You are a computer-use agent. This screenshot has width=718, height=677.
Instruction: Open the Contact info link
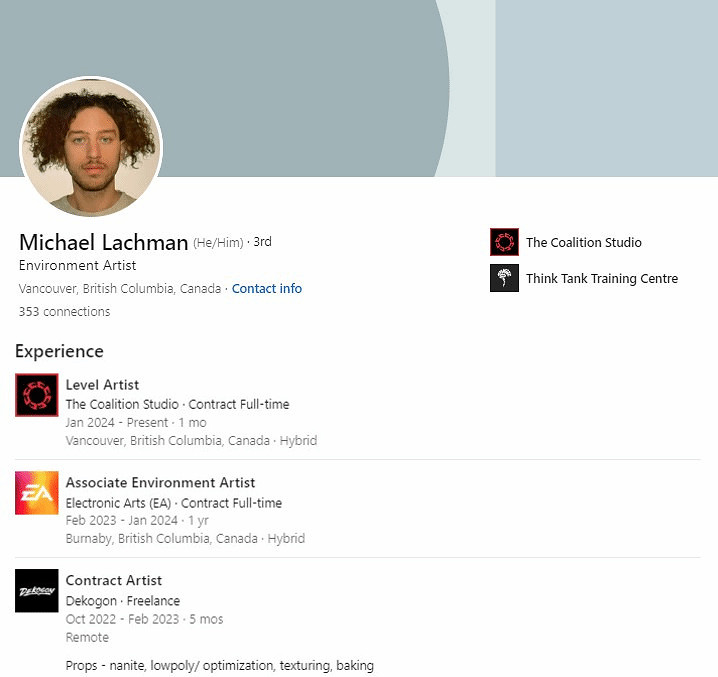point(266,288)
